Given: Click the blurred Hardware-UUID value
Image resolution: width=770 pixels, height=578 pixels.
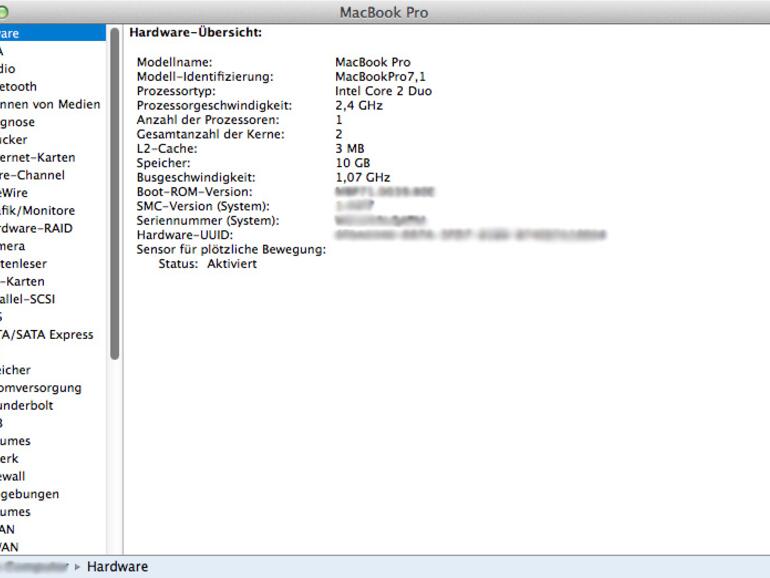Looking at the screenshot, I should [470, 235].
